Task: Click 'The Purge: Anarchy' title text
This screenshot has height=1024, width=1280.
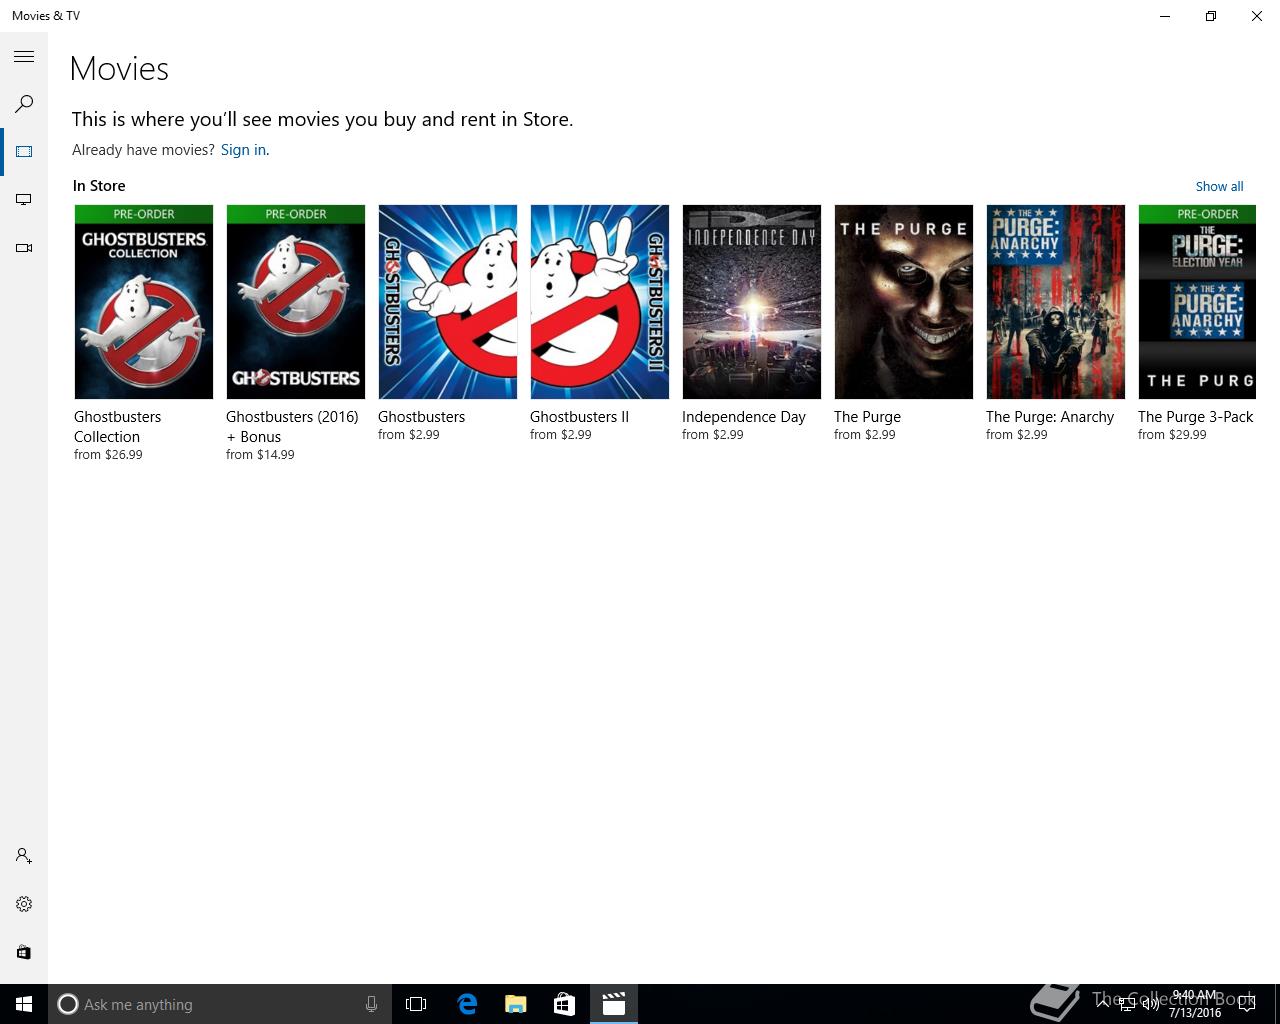Action: (1050, 417)
